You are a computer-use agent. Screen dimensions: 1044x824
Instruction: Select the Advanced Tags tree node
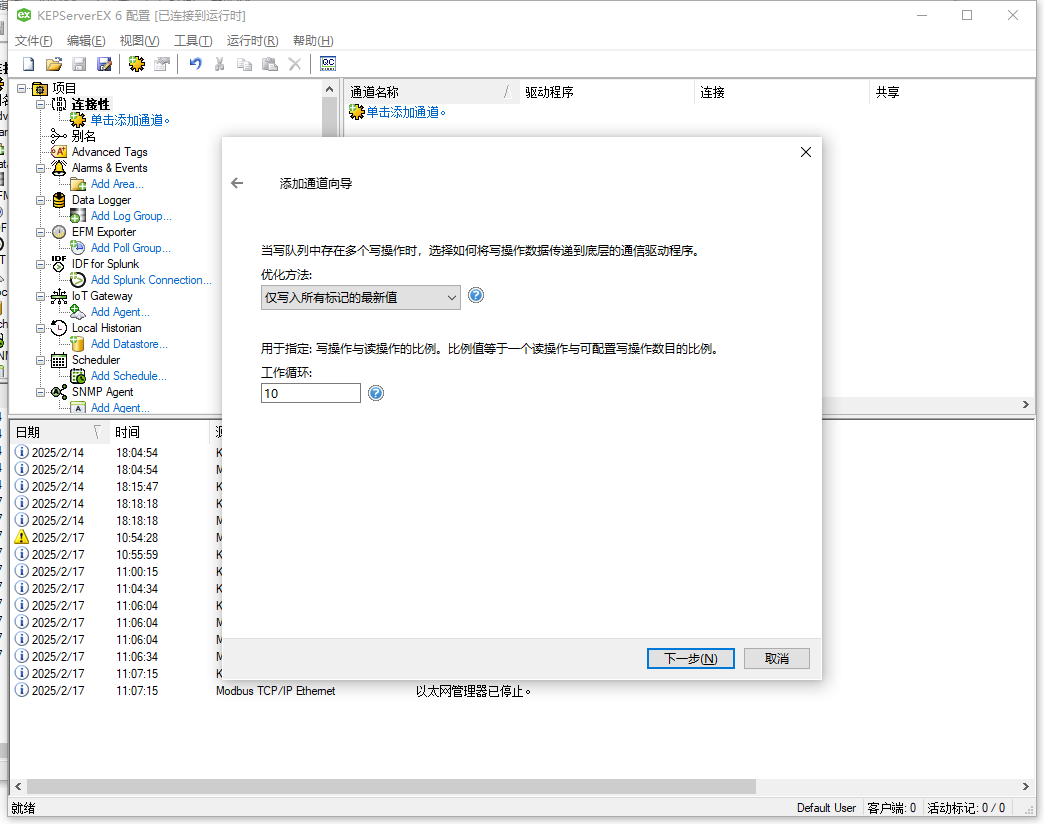pos(109,152)
